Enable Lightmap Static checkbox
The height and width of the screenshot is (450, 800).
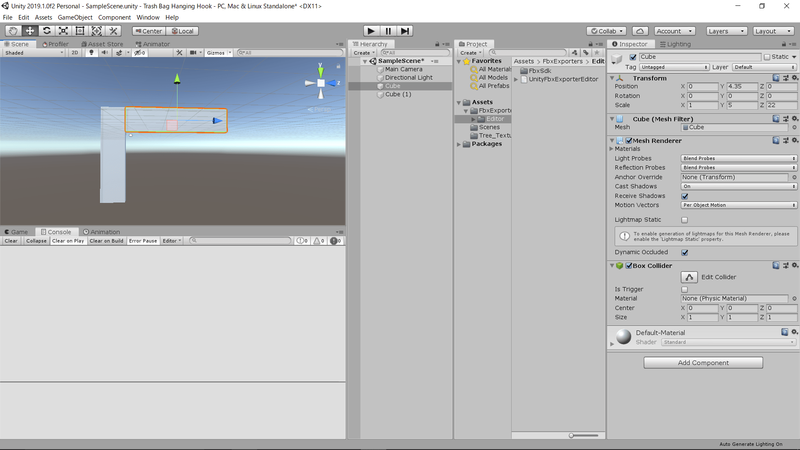tap(685, 220)
